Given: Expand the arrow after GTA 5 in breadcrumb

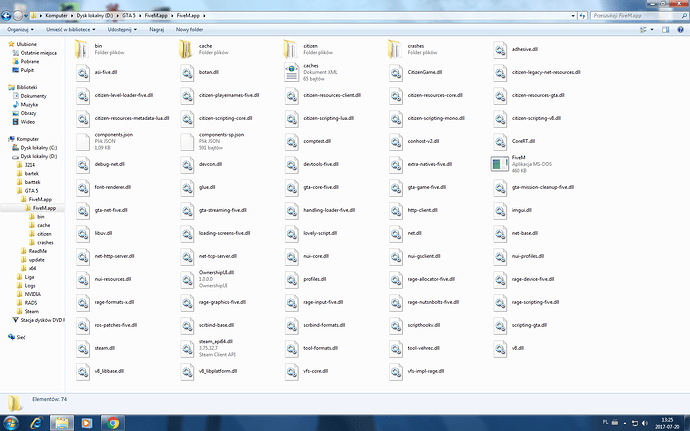Looking at the screenshot, I should (141, 16).
